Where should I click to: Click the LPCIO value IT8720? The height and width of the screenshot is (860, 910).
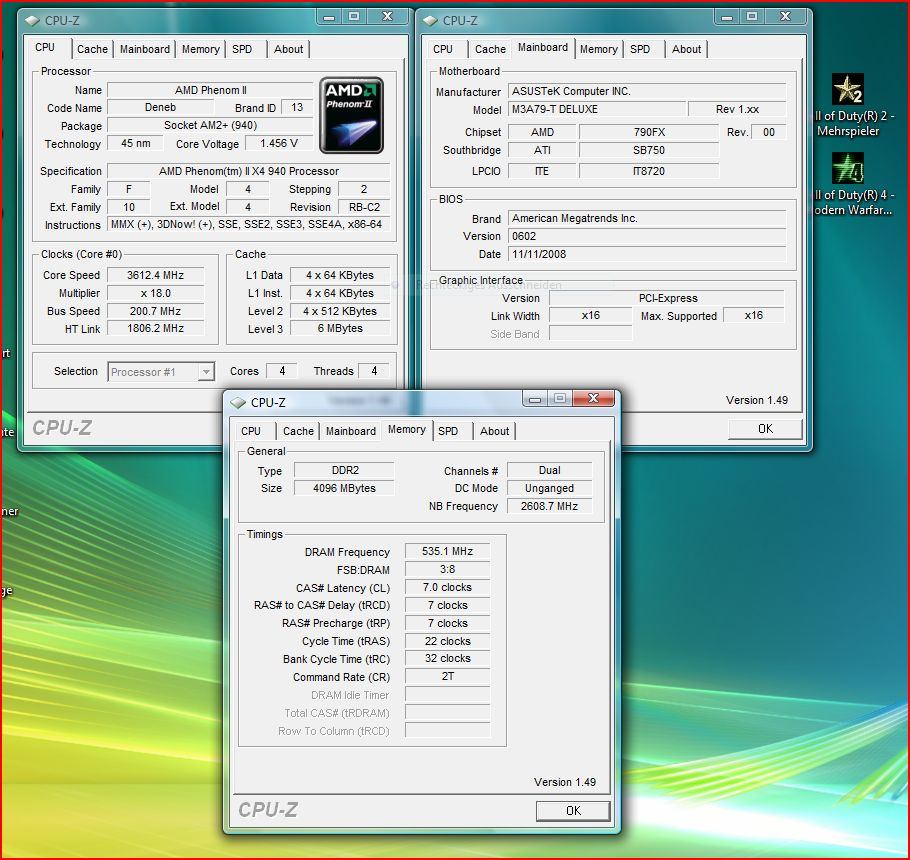tap(649, 171)
